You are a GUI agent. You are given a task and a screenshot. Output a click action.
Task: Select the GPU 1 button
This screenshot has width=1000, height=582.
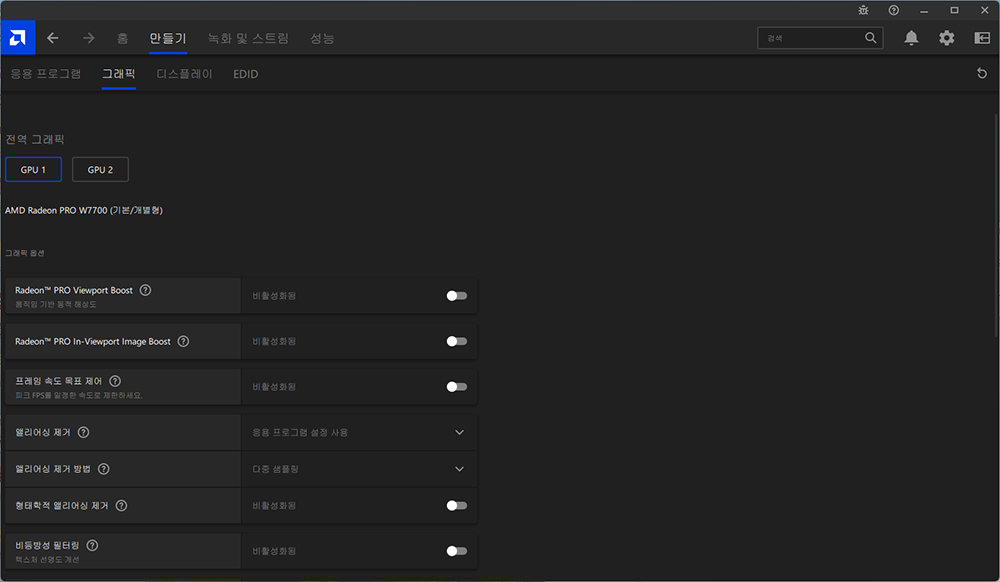tap(33, 170)
